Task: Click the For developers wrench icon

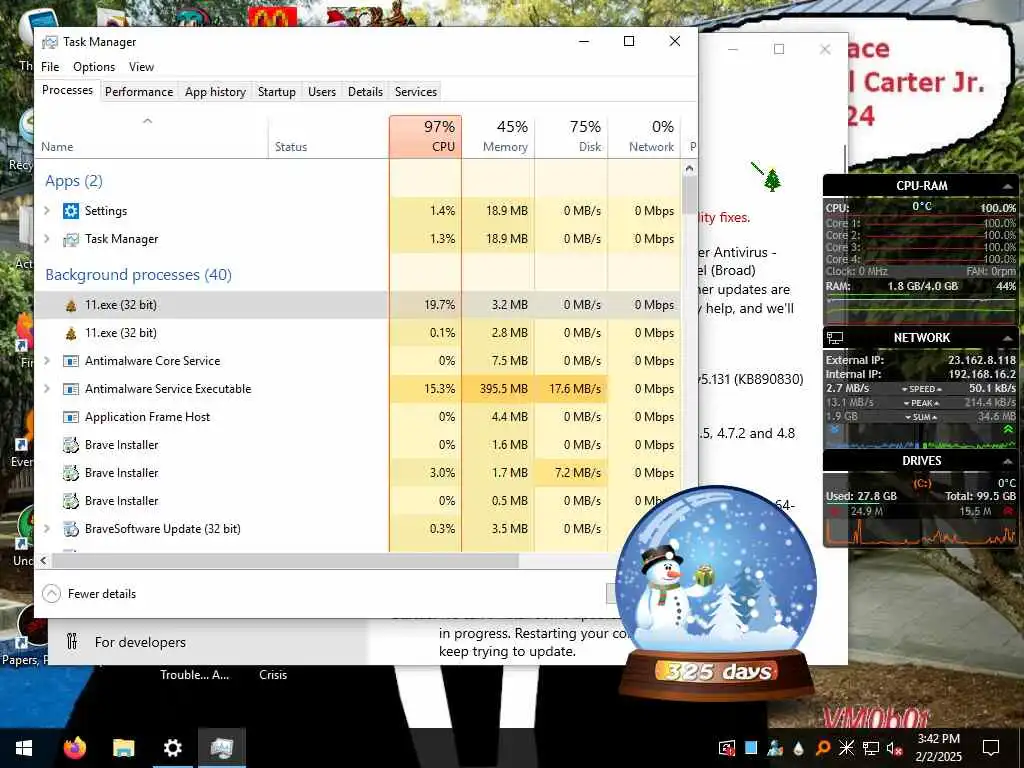Action: point(72,642)
